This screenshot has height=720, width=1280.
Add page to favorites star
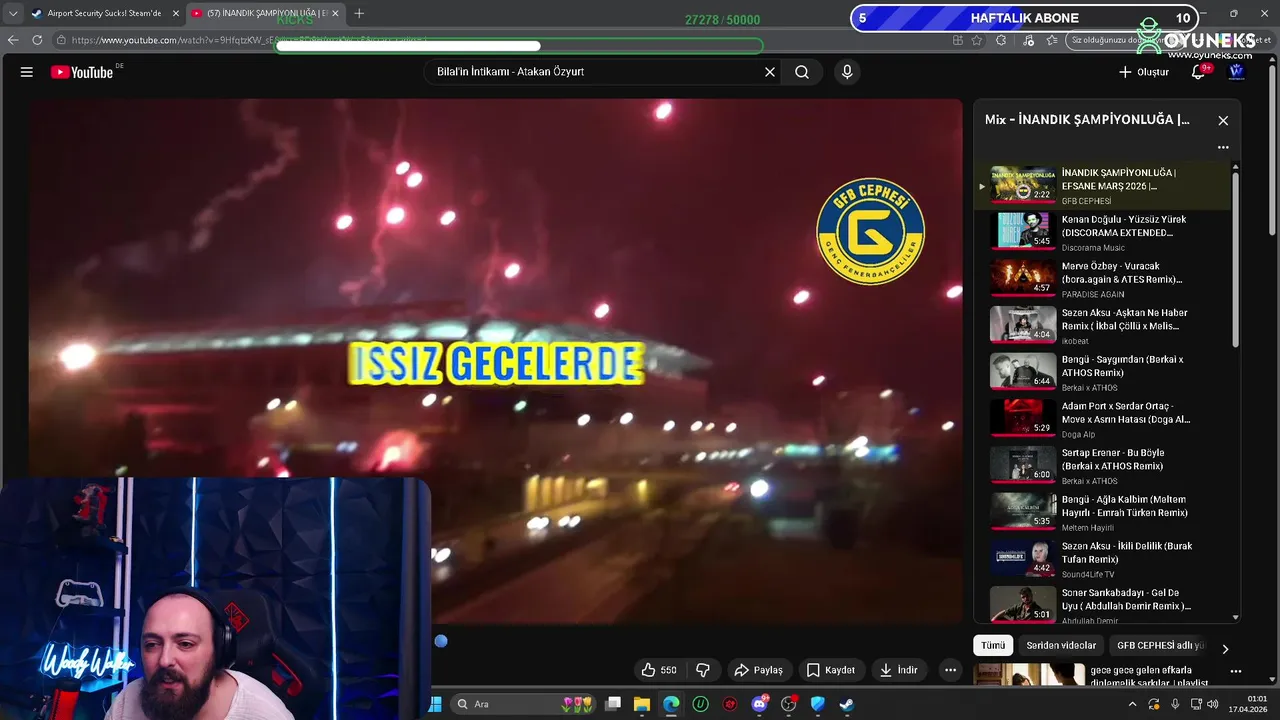click(977, 40)
